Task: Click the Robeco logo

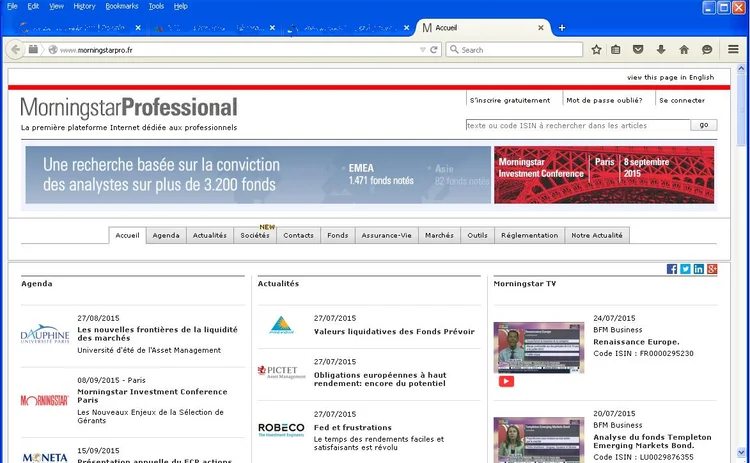Action: (x=281, y=429)
